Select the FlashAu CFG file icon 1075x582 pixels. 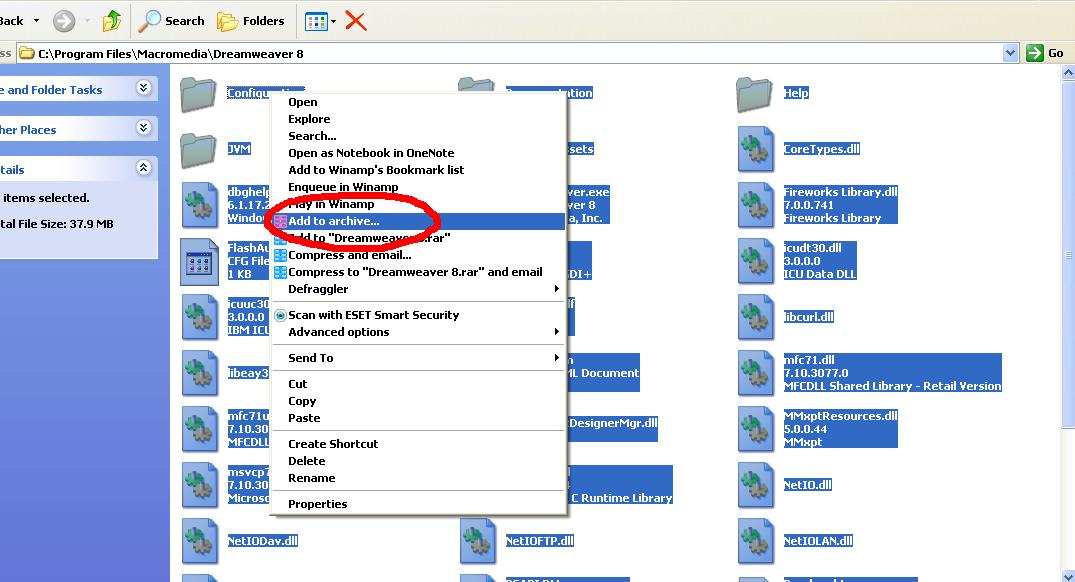[x=199, y=261]
